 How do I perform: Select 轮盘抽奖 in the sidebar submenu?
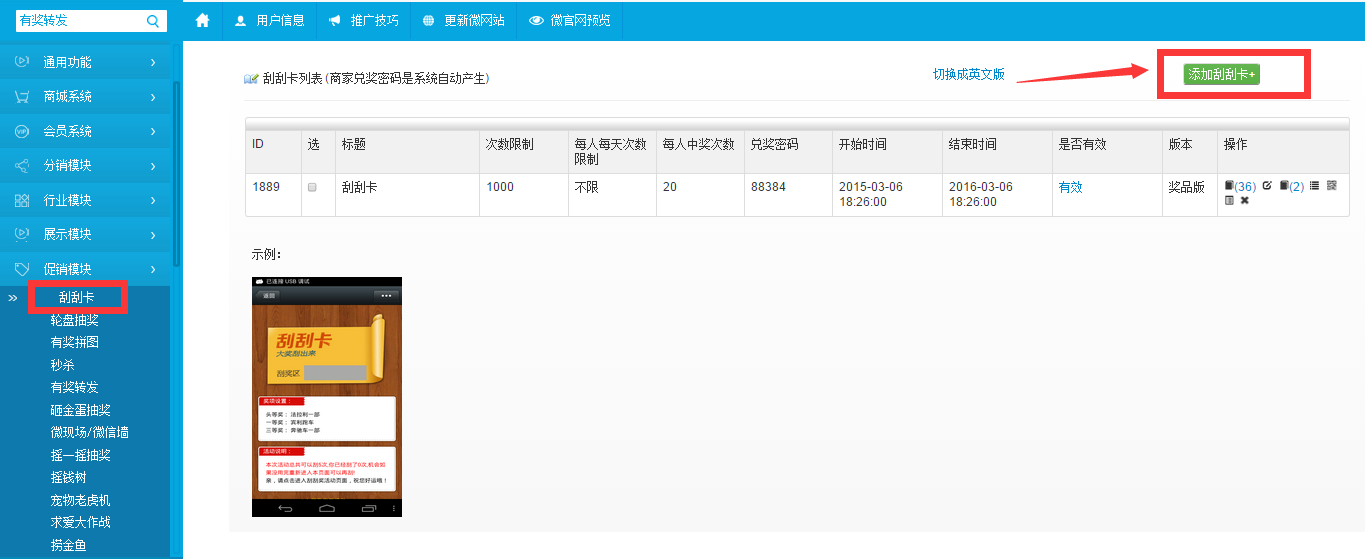[75, 320]
